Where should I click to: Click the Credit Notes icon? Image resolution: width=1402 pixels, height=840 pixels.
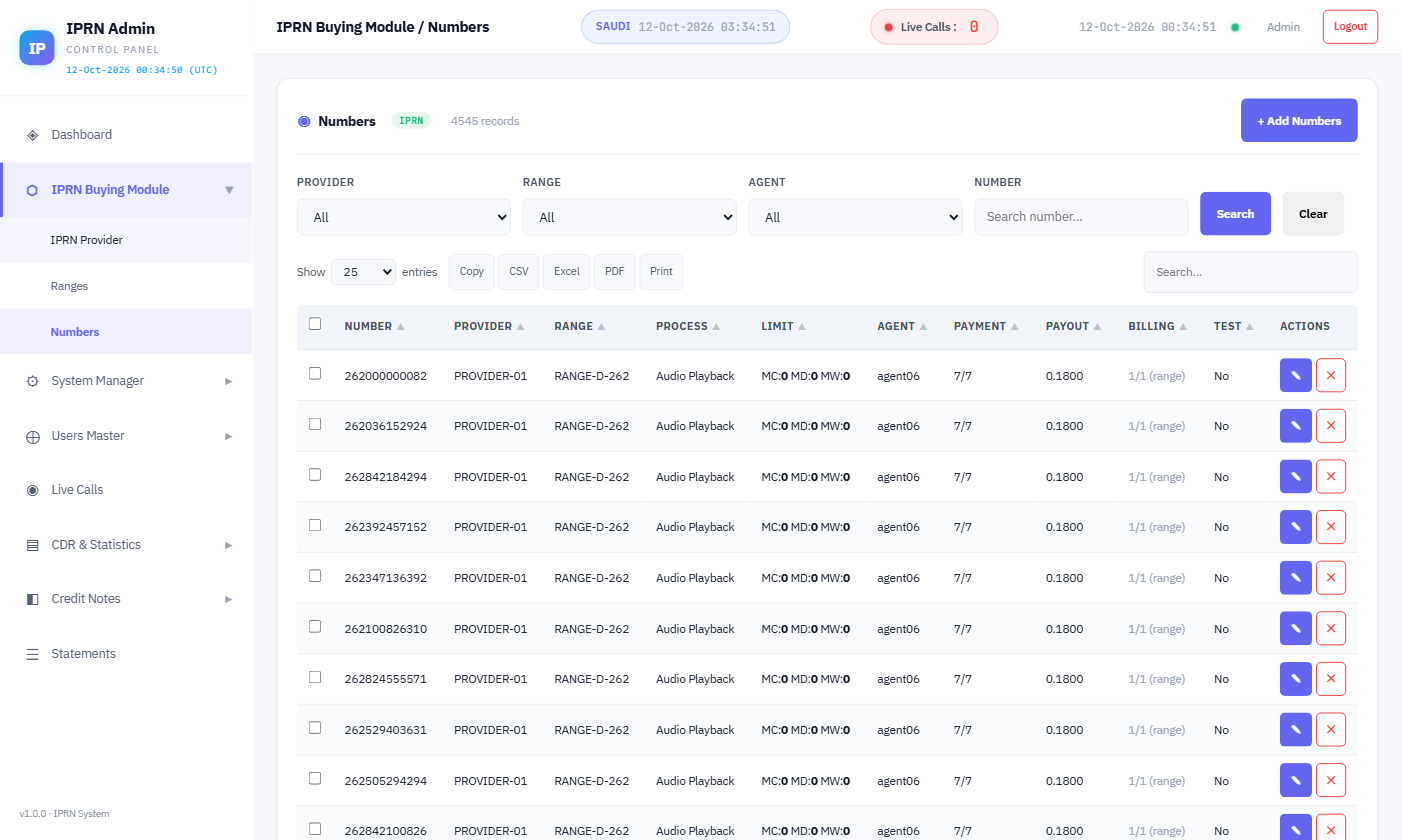click(32, 599)
